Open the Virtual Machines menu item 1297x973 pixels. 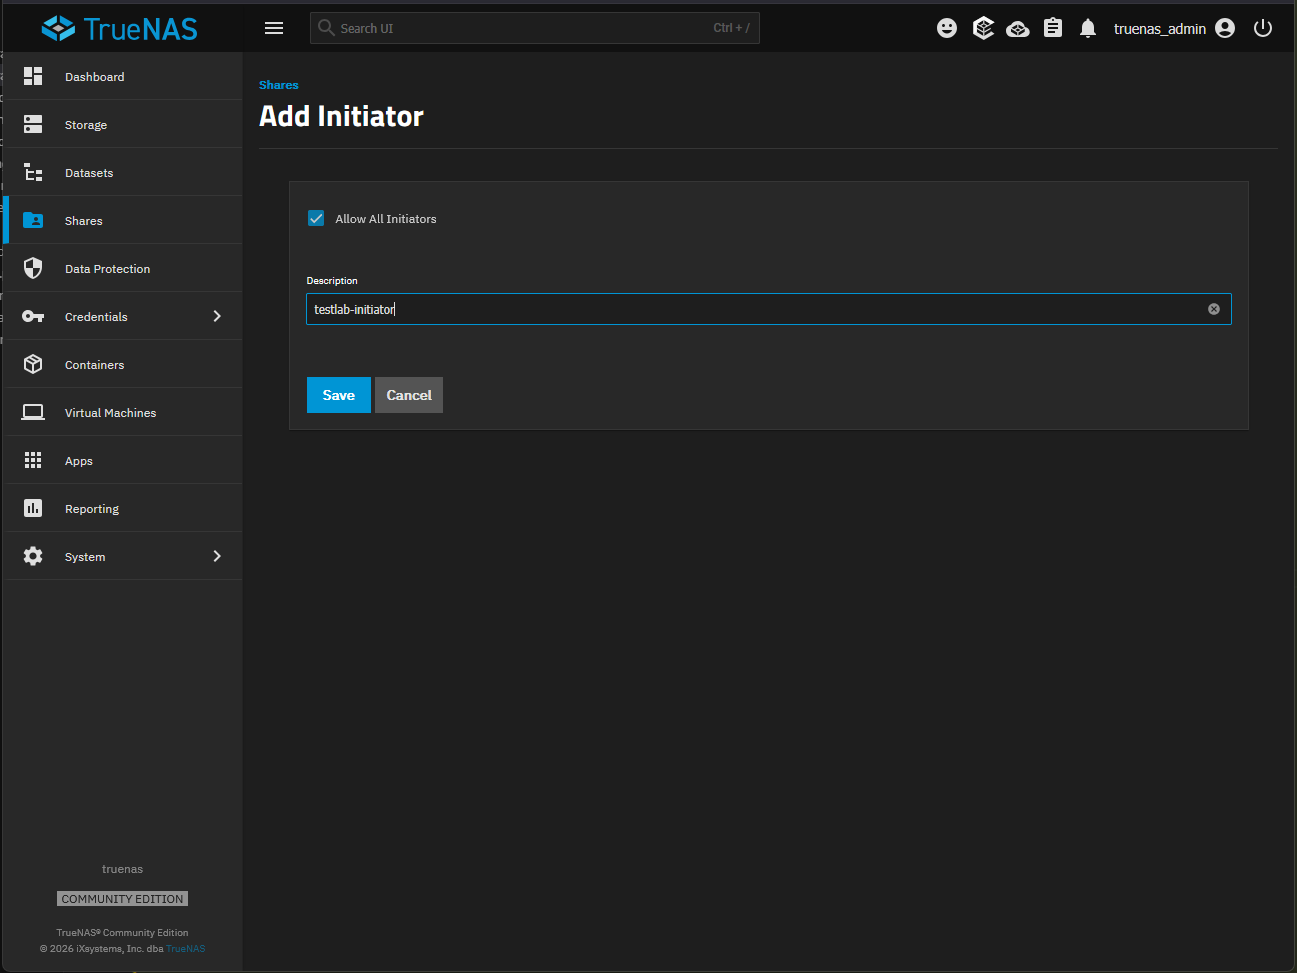pyautogui.click(x=124, y=412)
